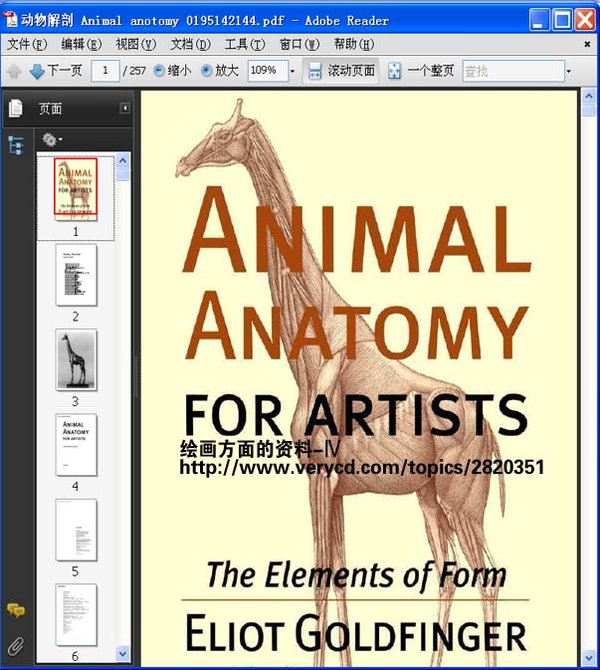Click the thumbnail panel scrollbar handle
Screen dimensions: 600x670
pos(123,175)
